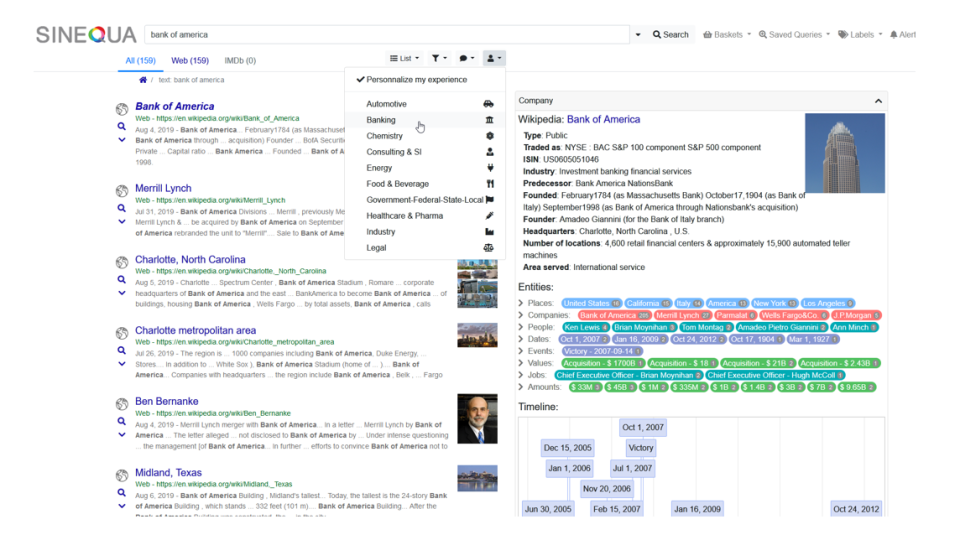960x540 pixels.
Task: Open the user profile dropdown
Action: (x=493, y=58)
